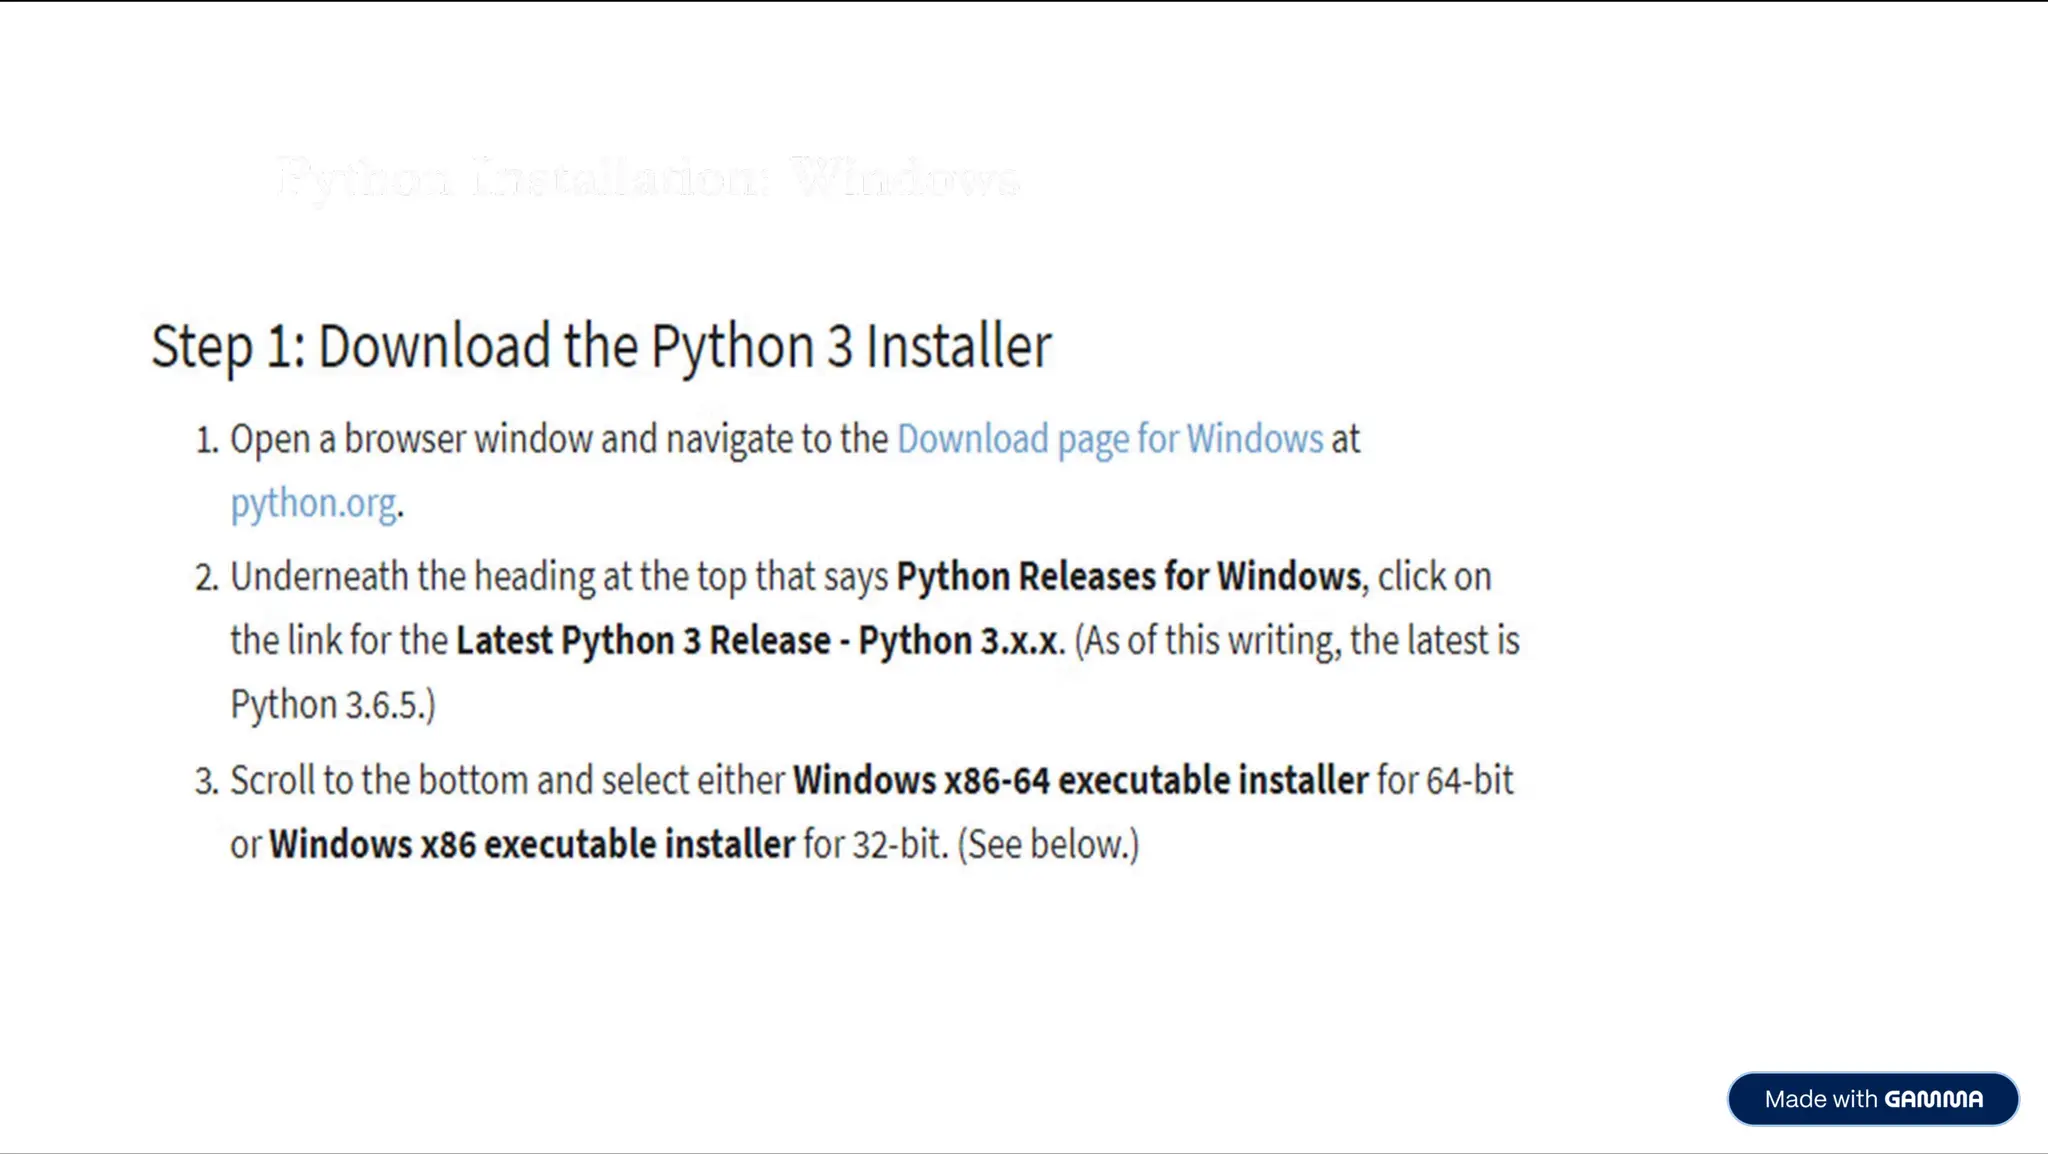
Task: Click list number 2 marker
Action: (207, 578)
